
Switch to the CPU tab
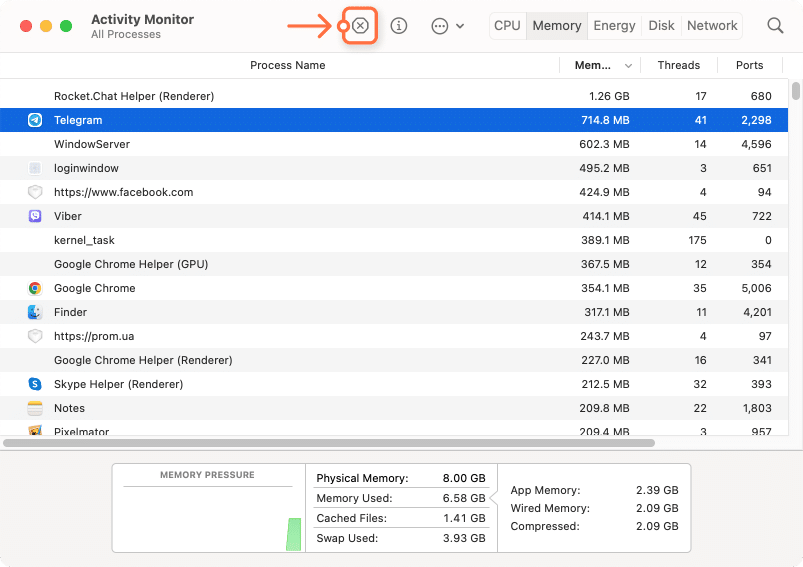[x=508, y=26]
